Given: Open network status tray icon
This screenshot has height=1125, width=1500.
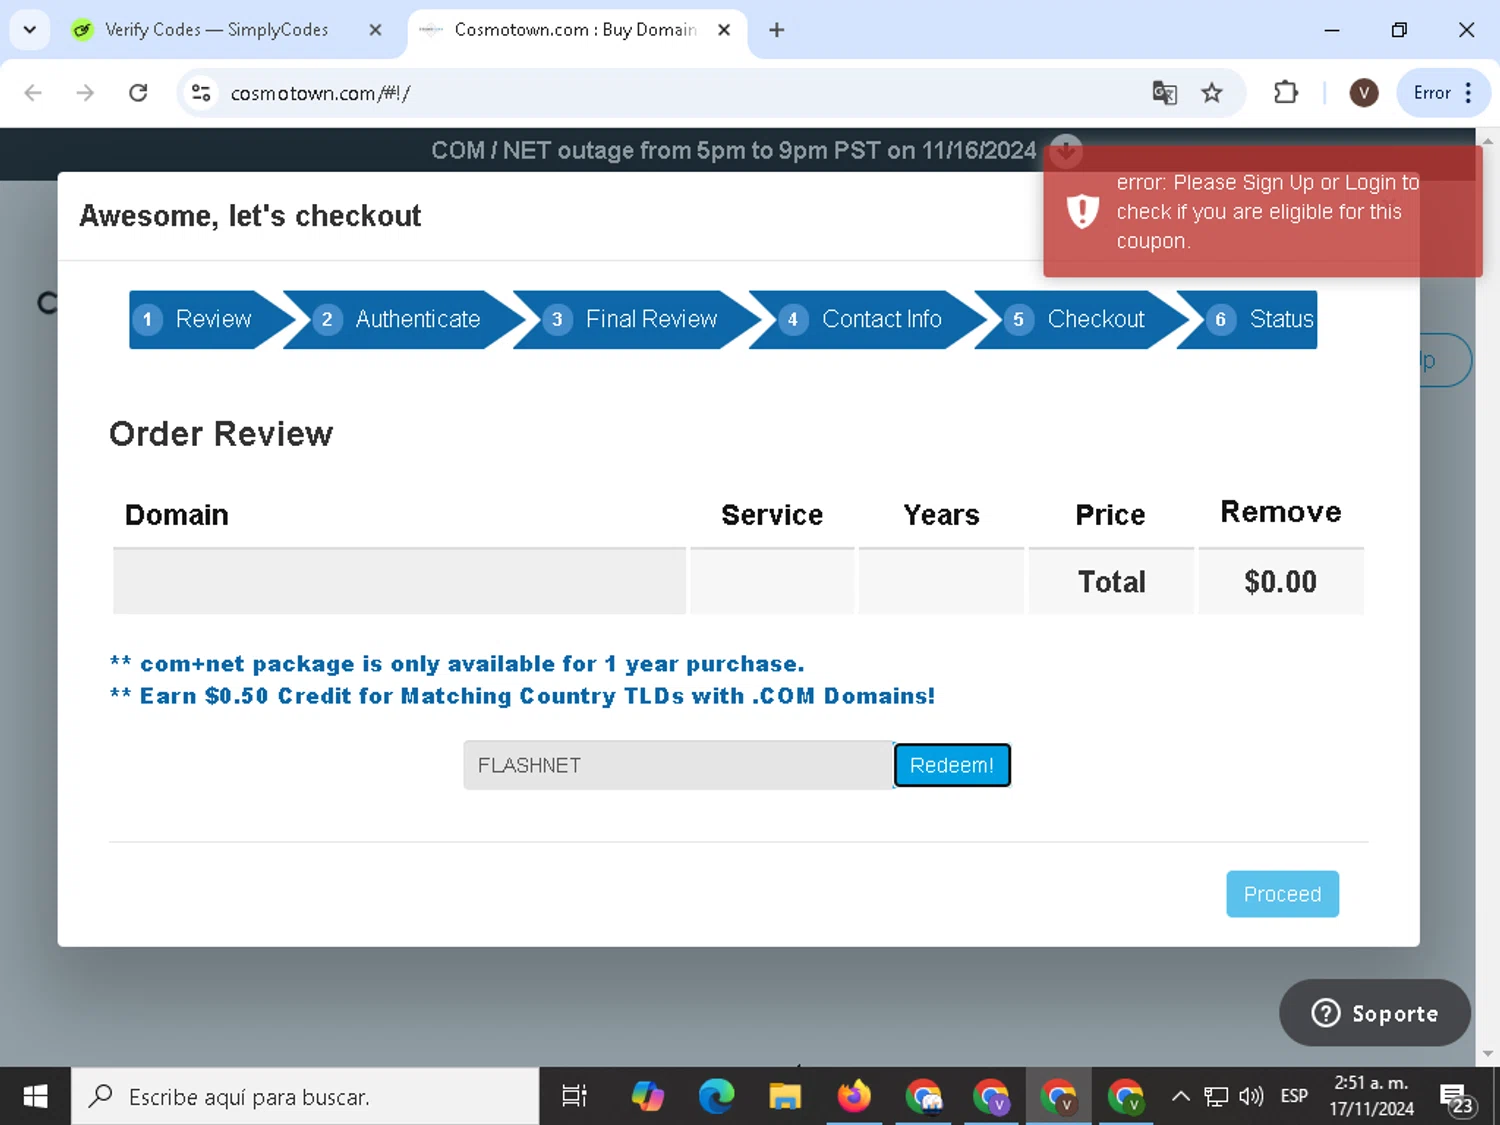Looking at the screenshot, I should 1216,1097.
